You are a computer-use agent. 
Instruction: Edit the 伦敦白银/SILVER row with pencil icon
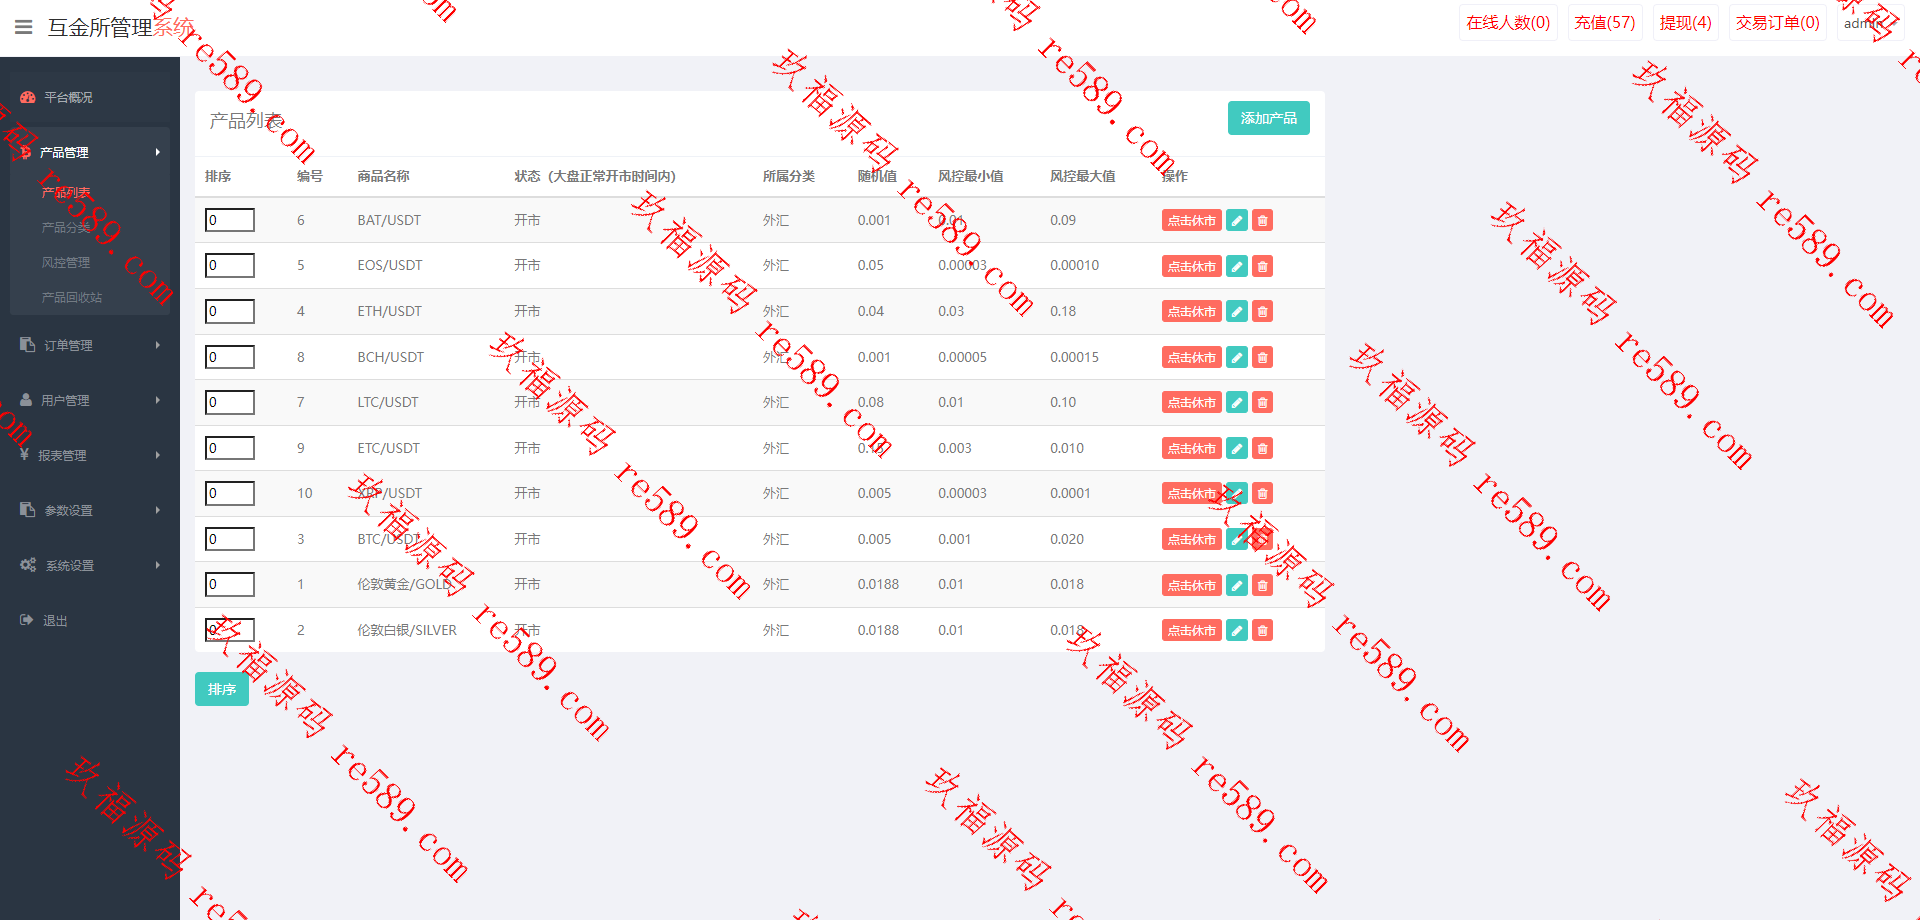click(x=1237, y=630)
